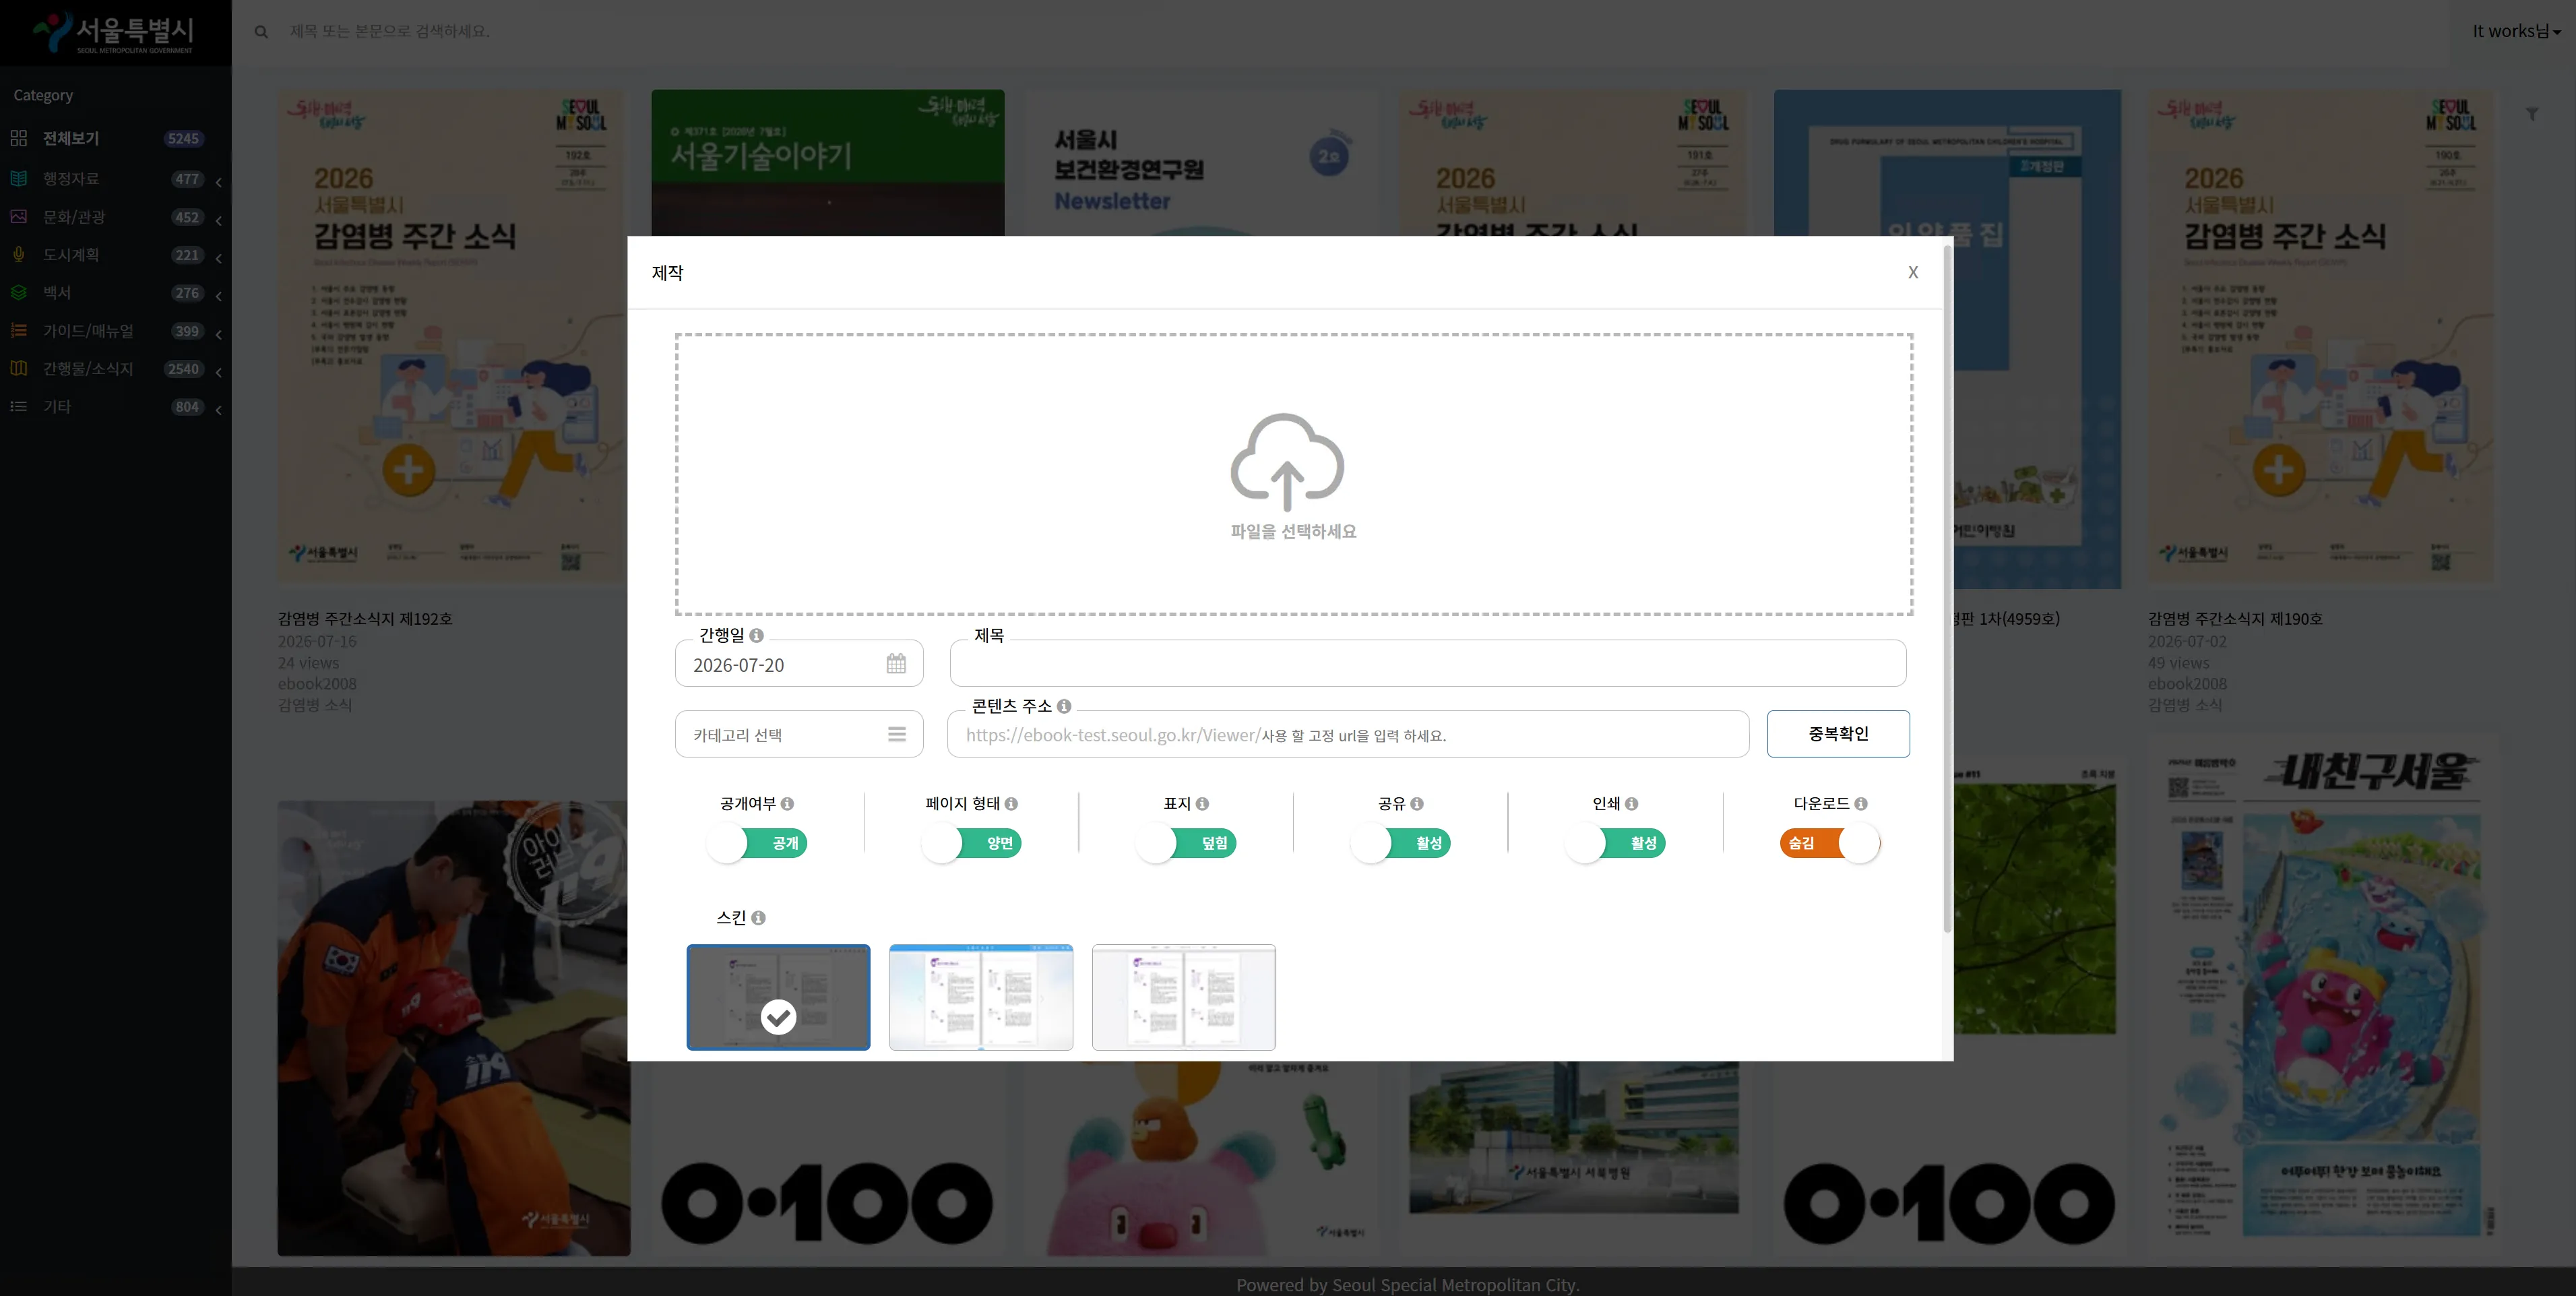2576x1296 pixels.
Task: Click the 공개여부 info icon
Action: click(788, 804)
